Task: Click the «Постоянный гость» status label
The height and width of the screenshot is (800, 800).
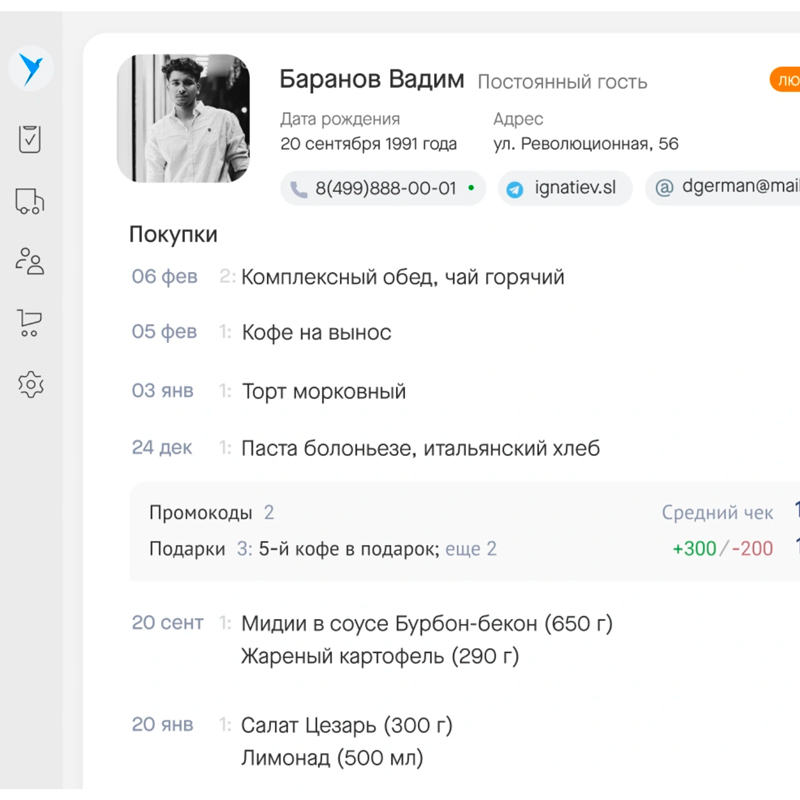Action: pyautogui.click(x=562, y=82)
